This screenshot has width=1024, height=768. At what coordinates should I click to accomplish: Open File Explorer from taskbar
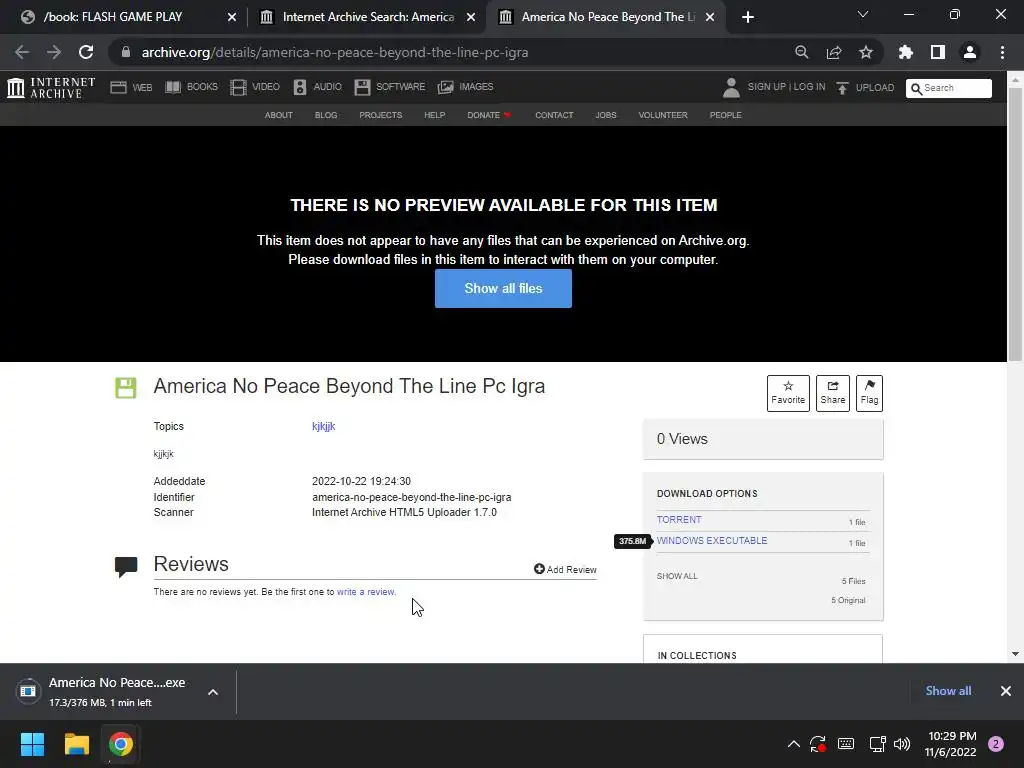coord(76,744)
